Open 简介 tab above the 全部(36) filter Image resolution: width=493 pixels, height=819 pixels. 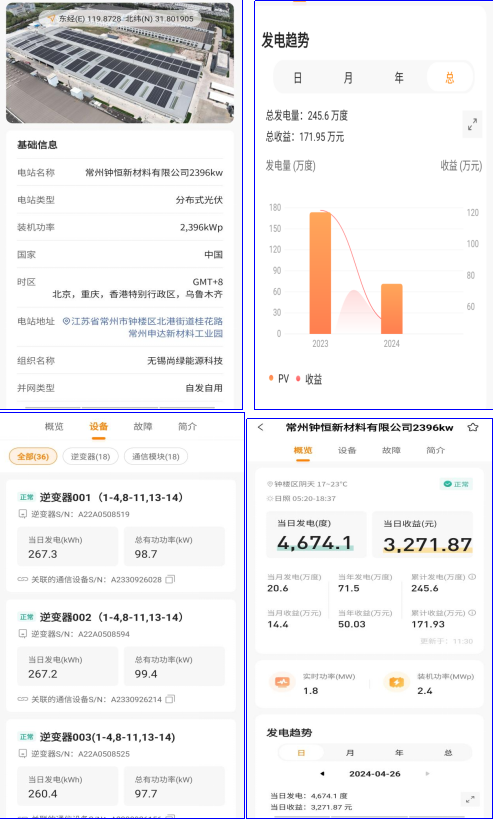coord(187,426)
